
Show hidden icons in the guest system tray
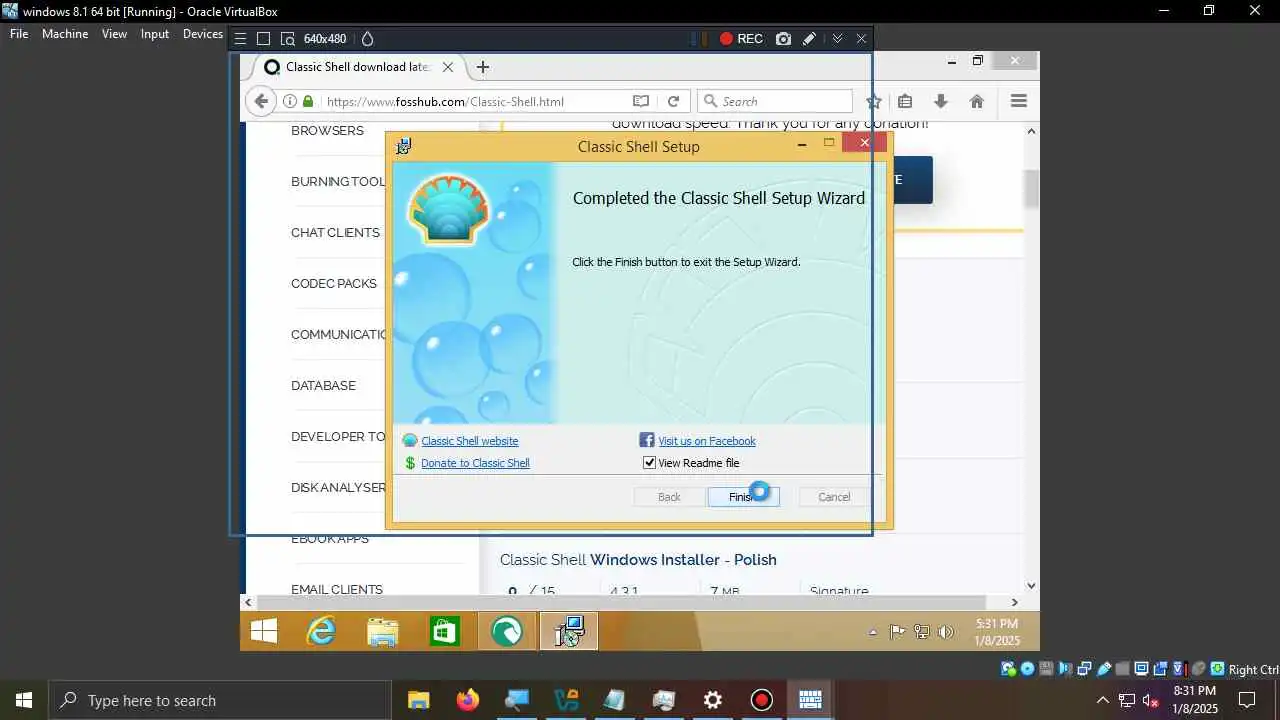(x=873, y=632)
